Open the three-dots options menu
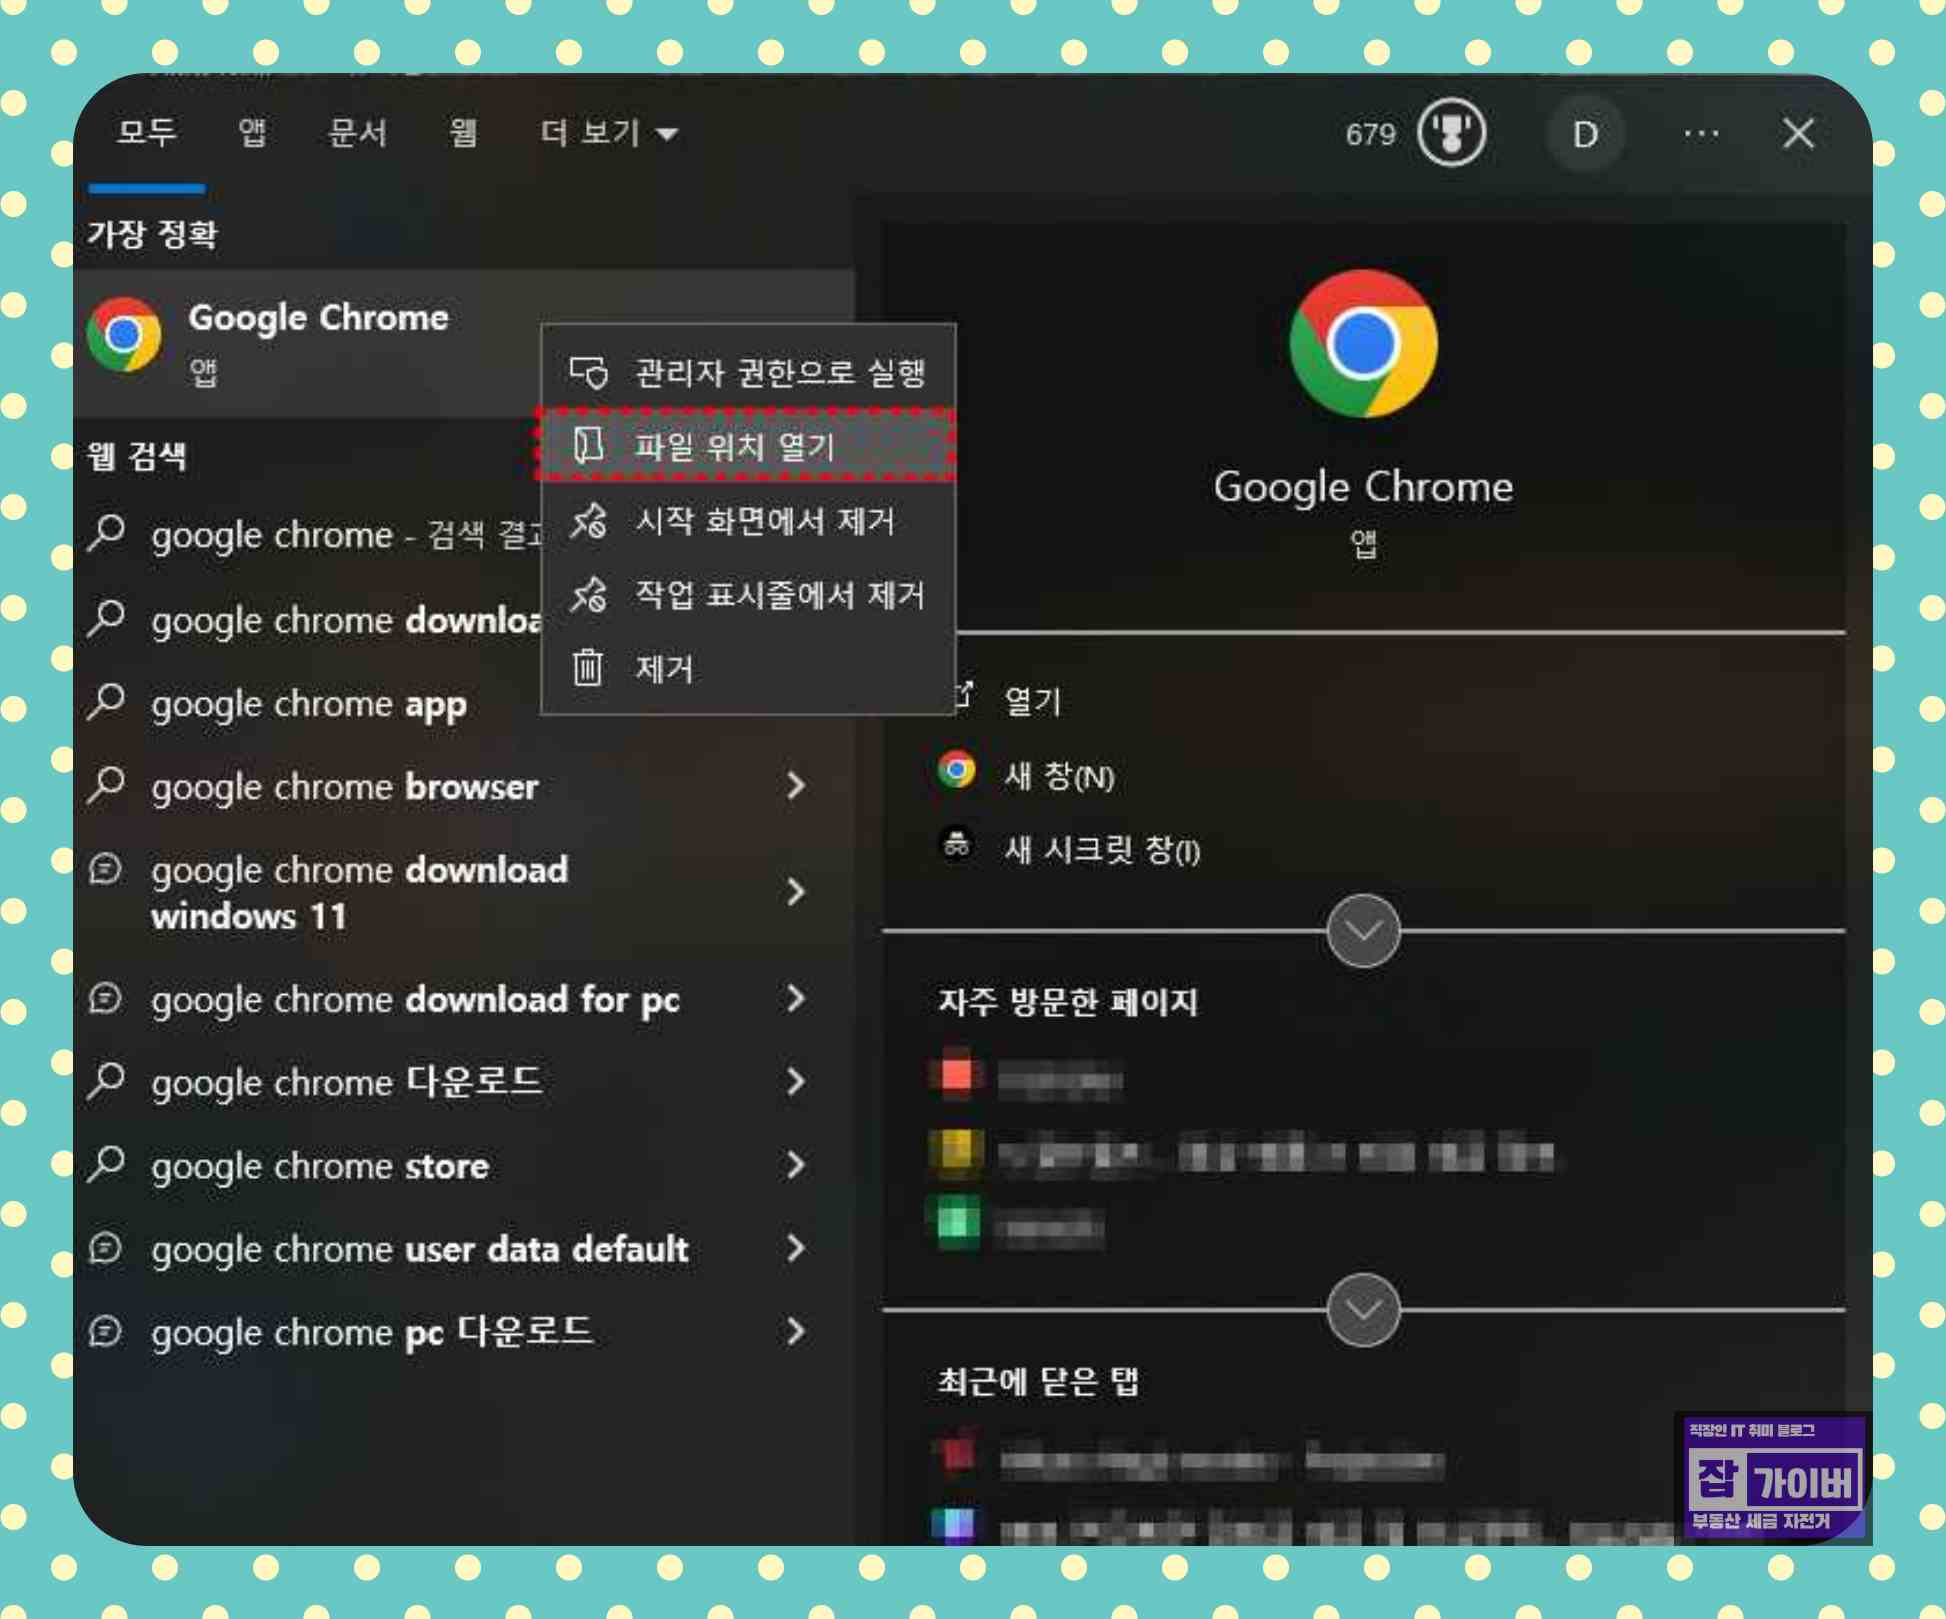Viewport: 1946px width, 1619px height. [1700, 133]
